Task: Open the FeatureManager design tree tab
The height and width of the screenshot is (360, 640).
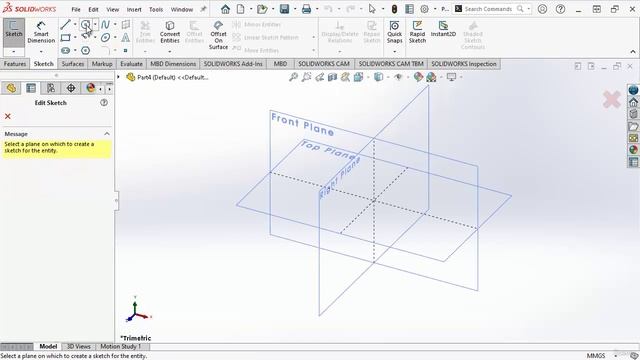Action: [x=11, y=88]
